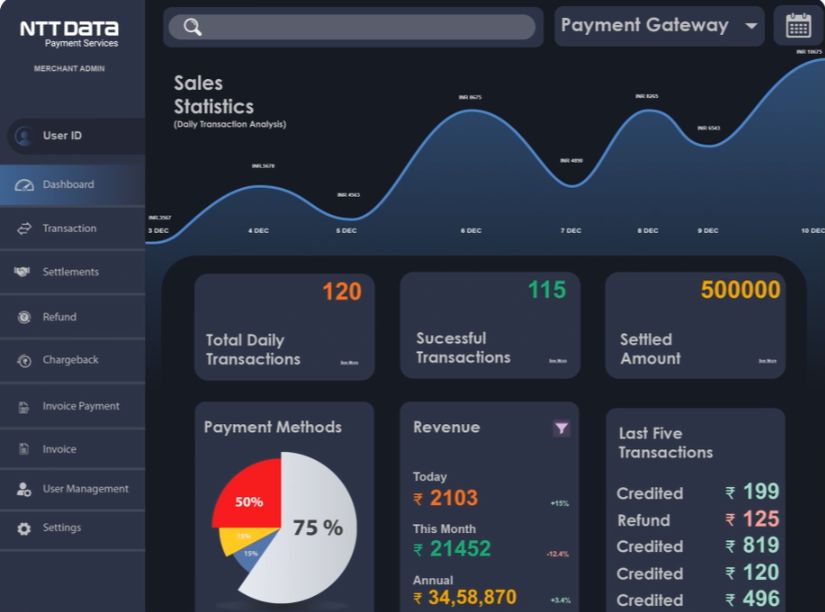
Task: Open the Settlements menu item
Action: click(x=73, y=272)
